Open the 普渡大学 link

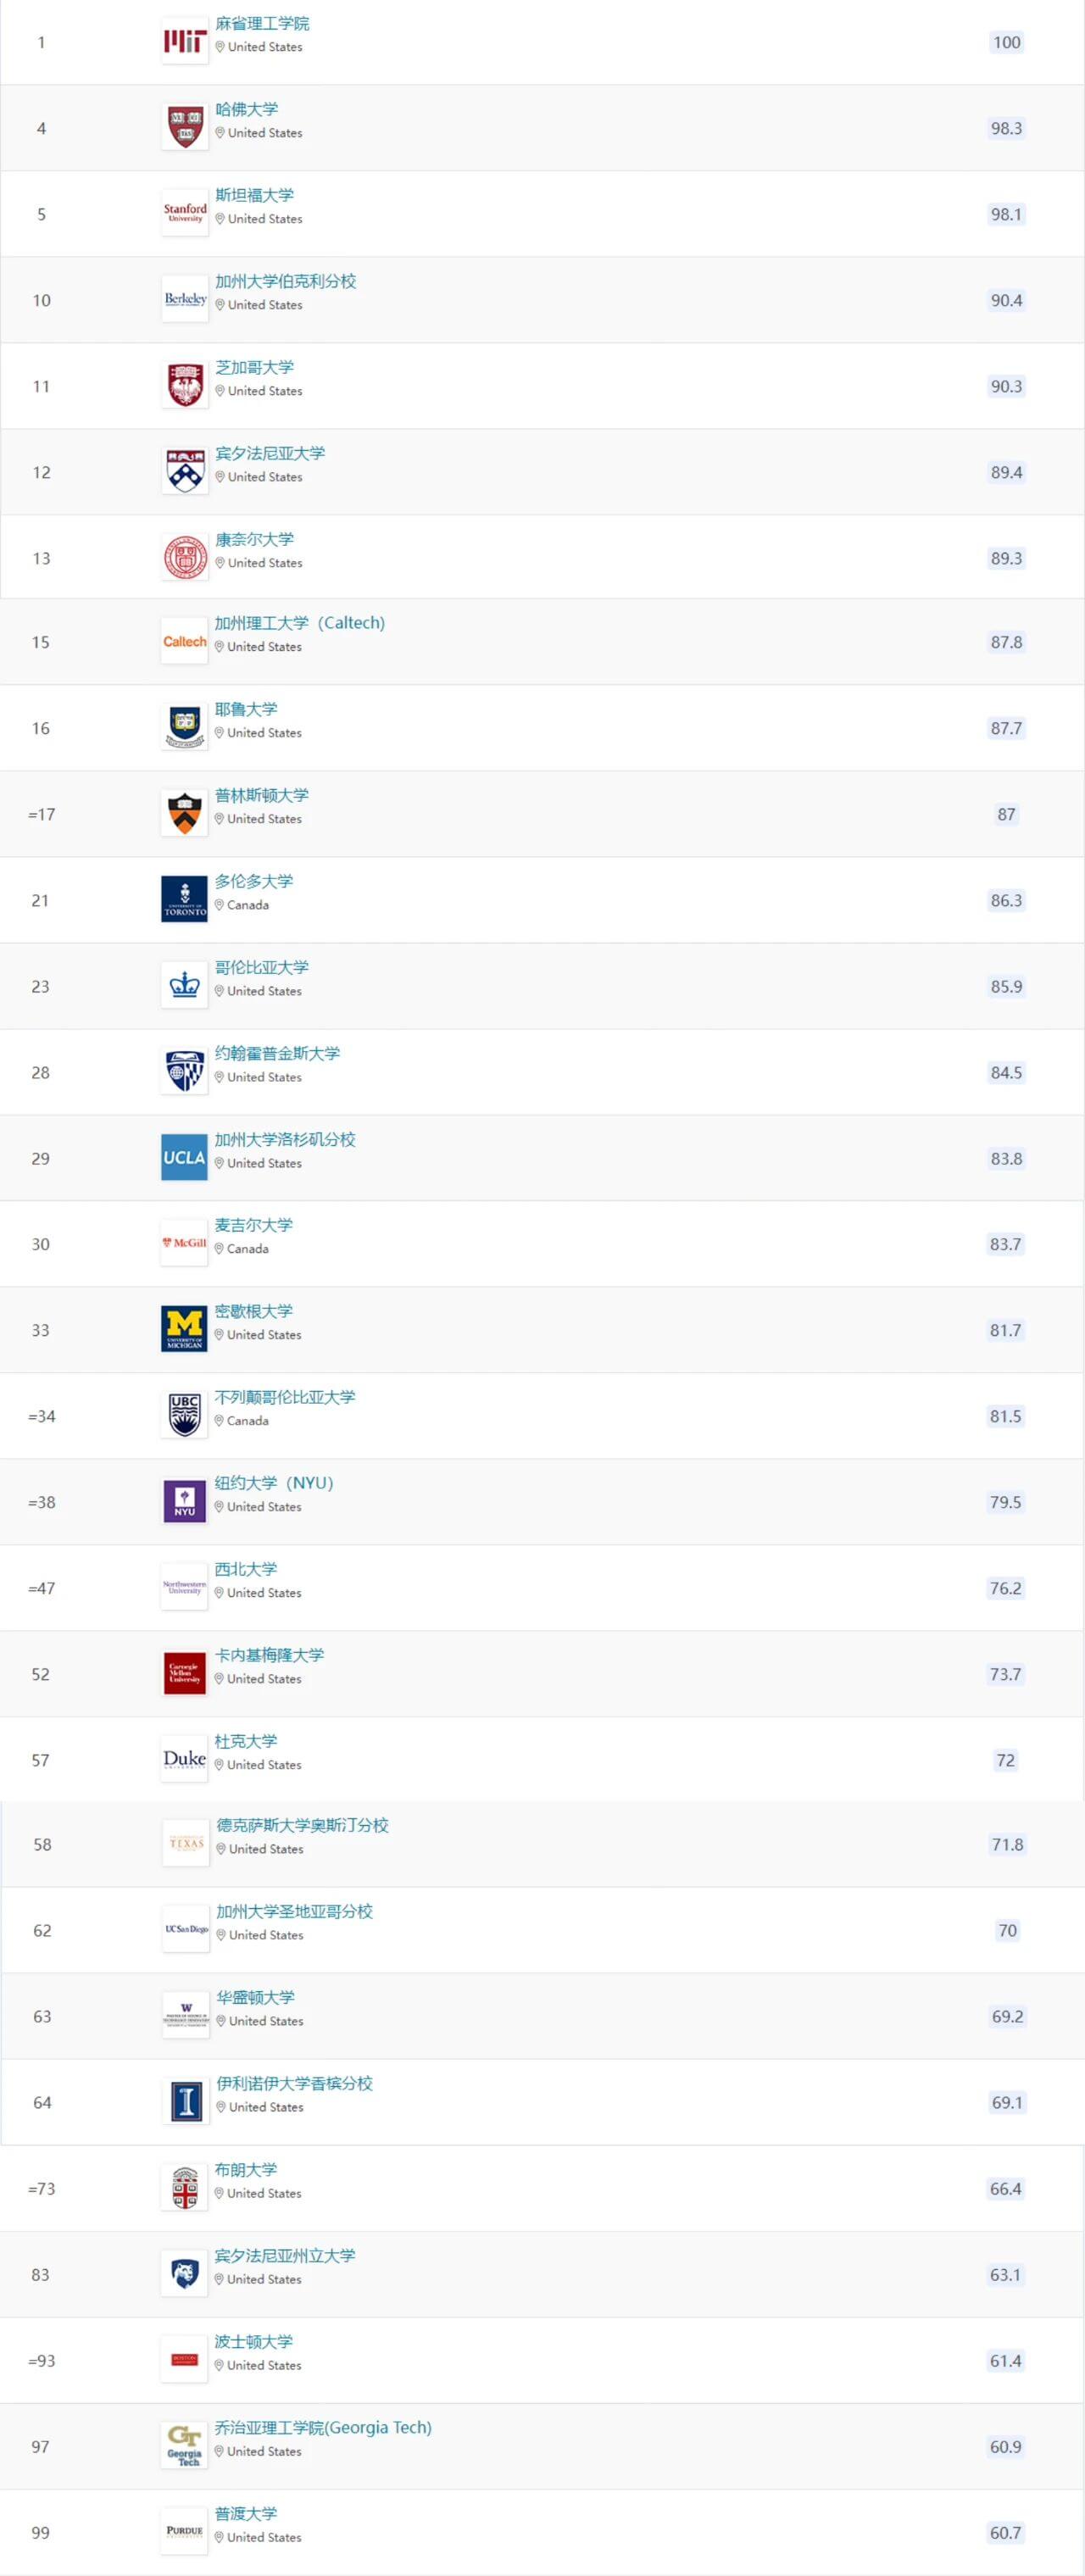(x=246, y=2514)
